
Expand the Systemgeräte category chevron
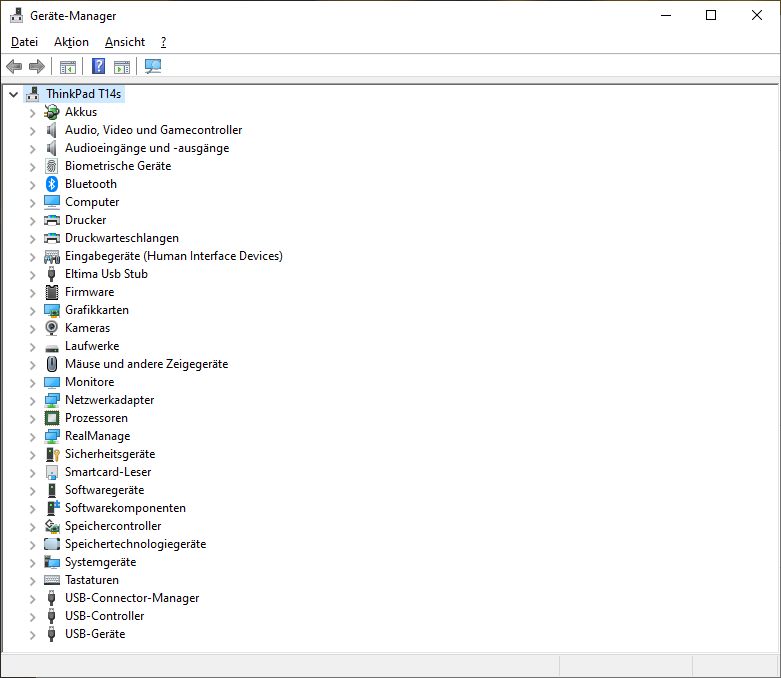[32, 562]
